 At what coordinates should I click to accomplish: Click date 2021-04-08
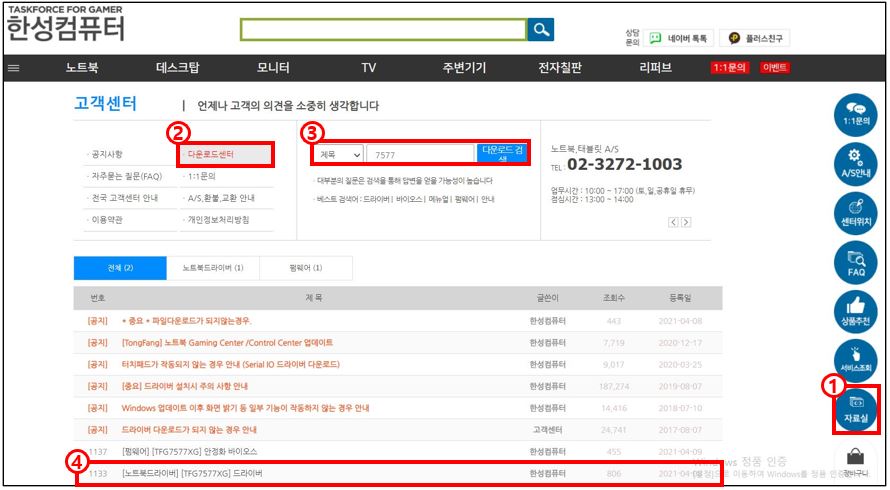pos(680,321)
